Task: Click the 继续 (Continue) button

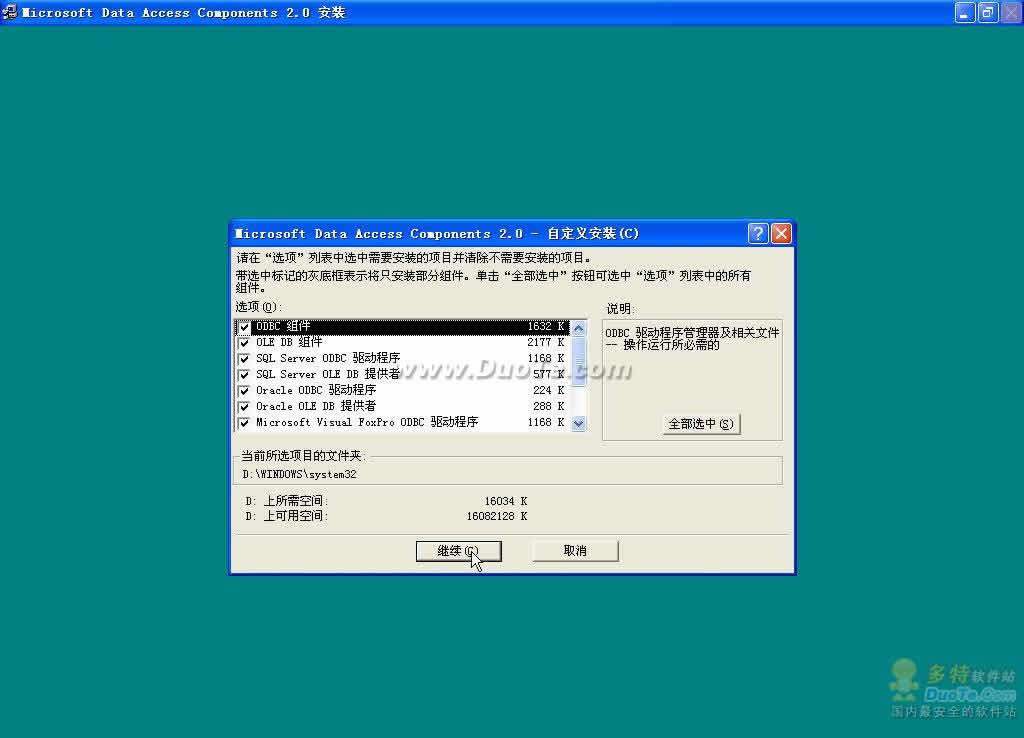Action: [x=458, y=551]
